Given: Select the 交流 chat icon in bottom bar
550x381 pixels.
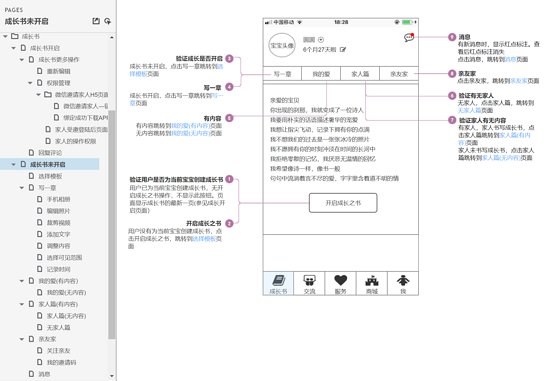Looking at the screenshot, I should point(309,280).
